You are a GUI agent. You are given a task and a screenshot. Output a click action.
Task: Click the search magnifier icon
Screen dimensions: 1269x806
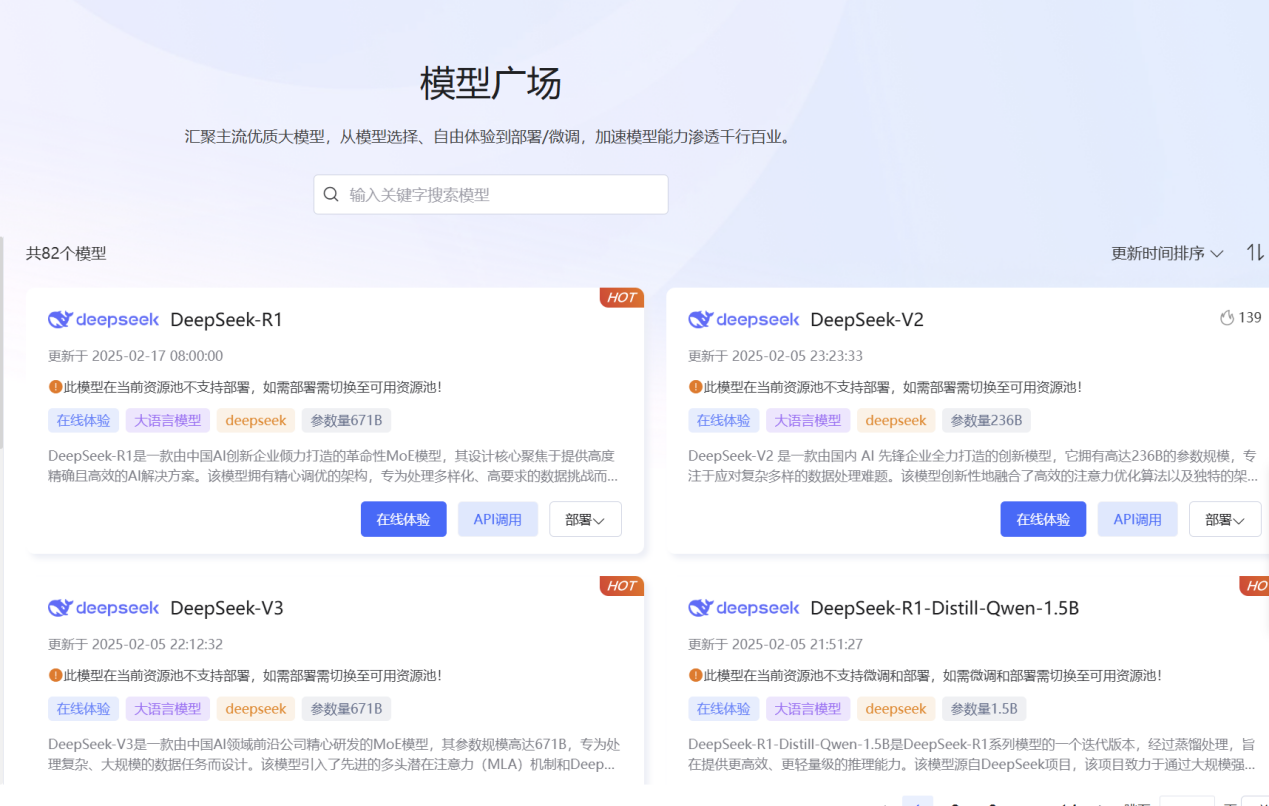(x=332, y=194)
